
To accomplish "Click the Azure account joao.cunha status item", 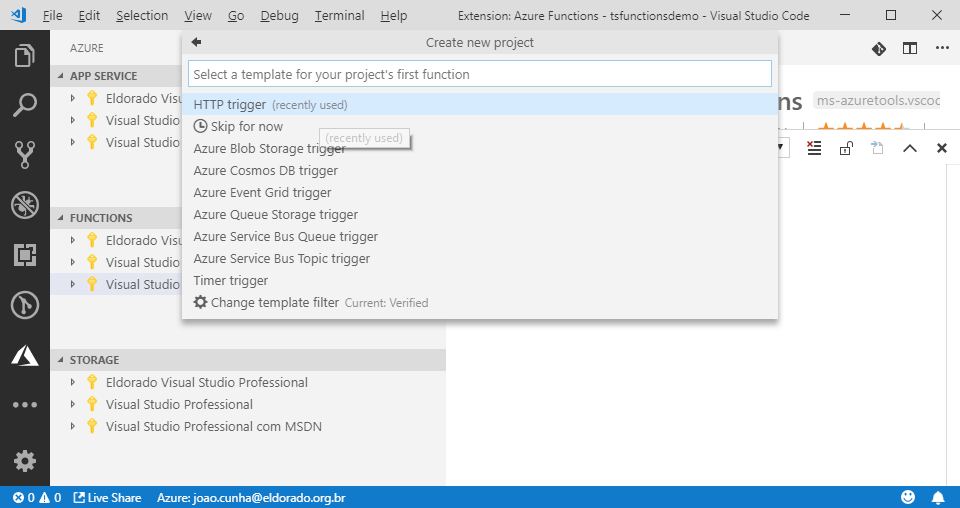I will tap(251, 498).
